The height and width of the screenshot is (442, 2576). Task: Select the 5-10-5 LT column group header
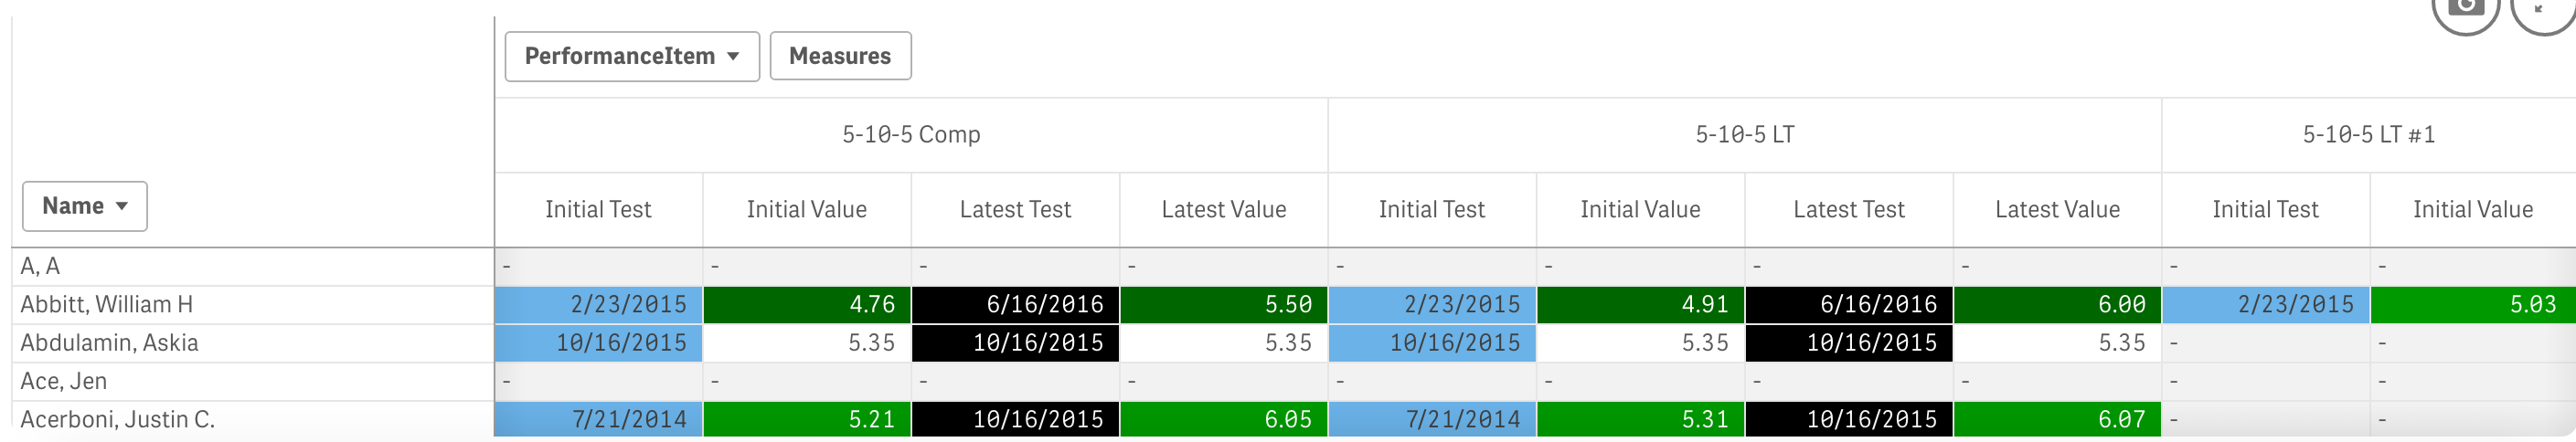point(1744,135)
